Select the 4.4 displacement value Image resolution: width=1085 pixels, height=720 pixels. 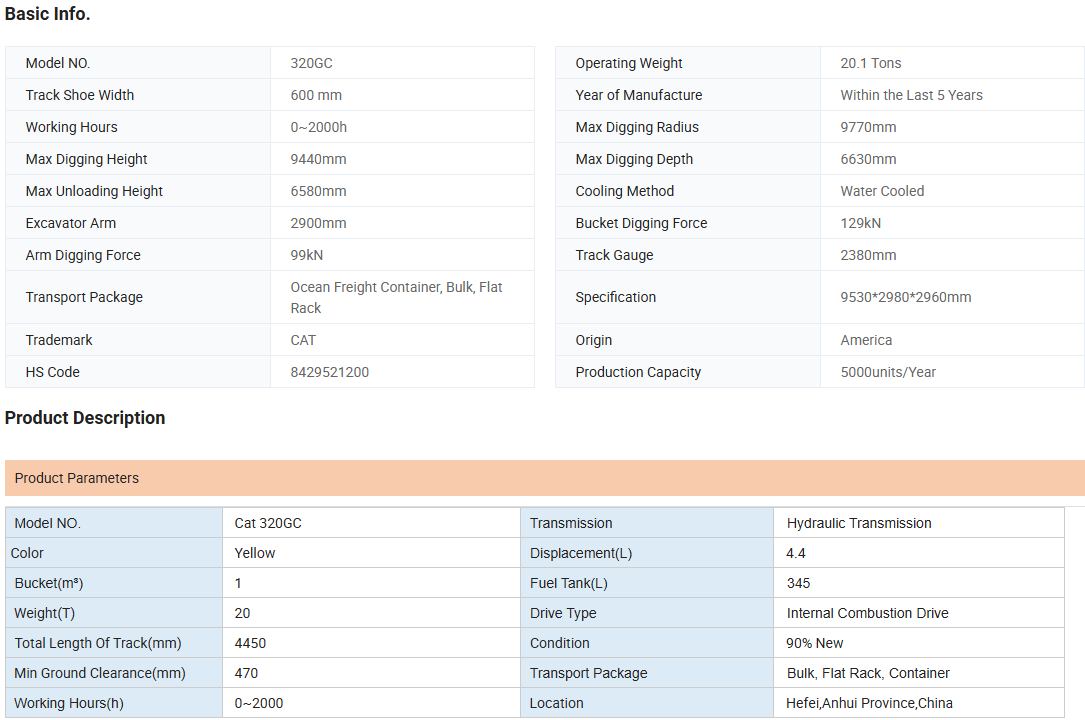[x=796, y=553]
